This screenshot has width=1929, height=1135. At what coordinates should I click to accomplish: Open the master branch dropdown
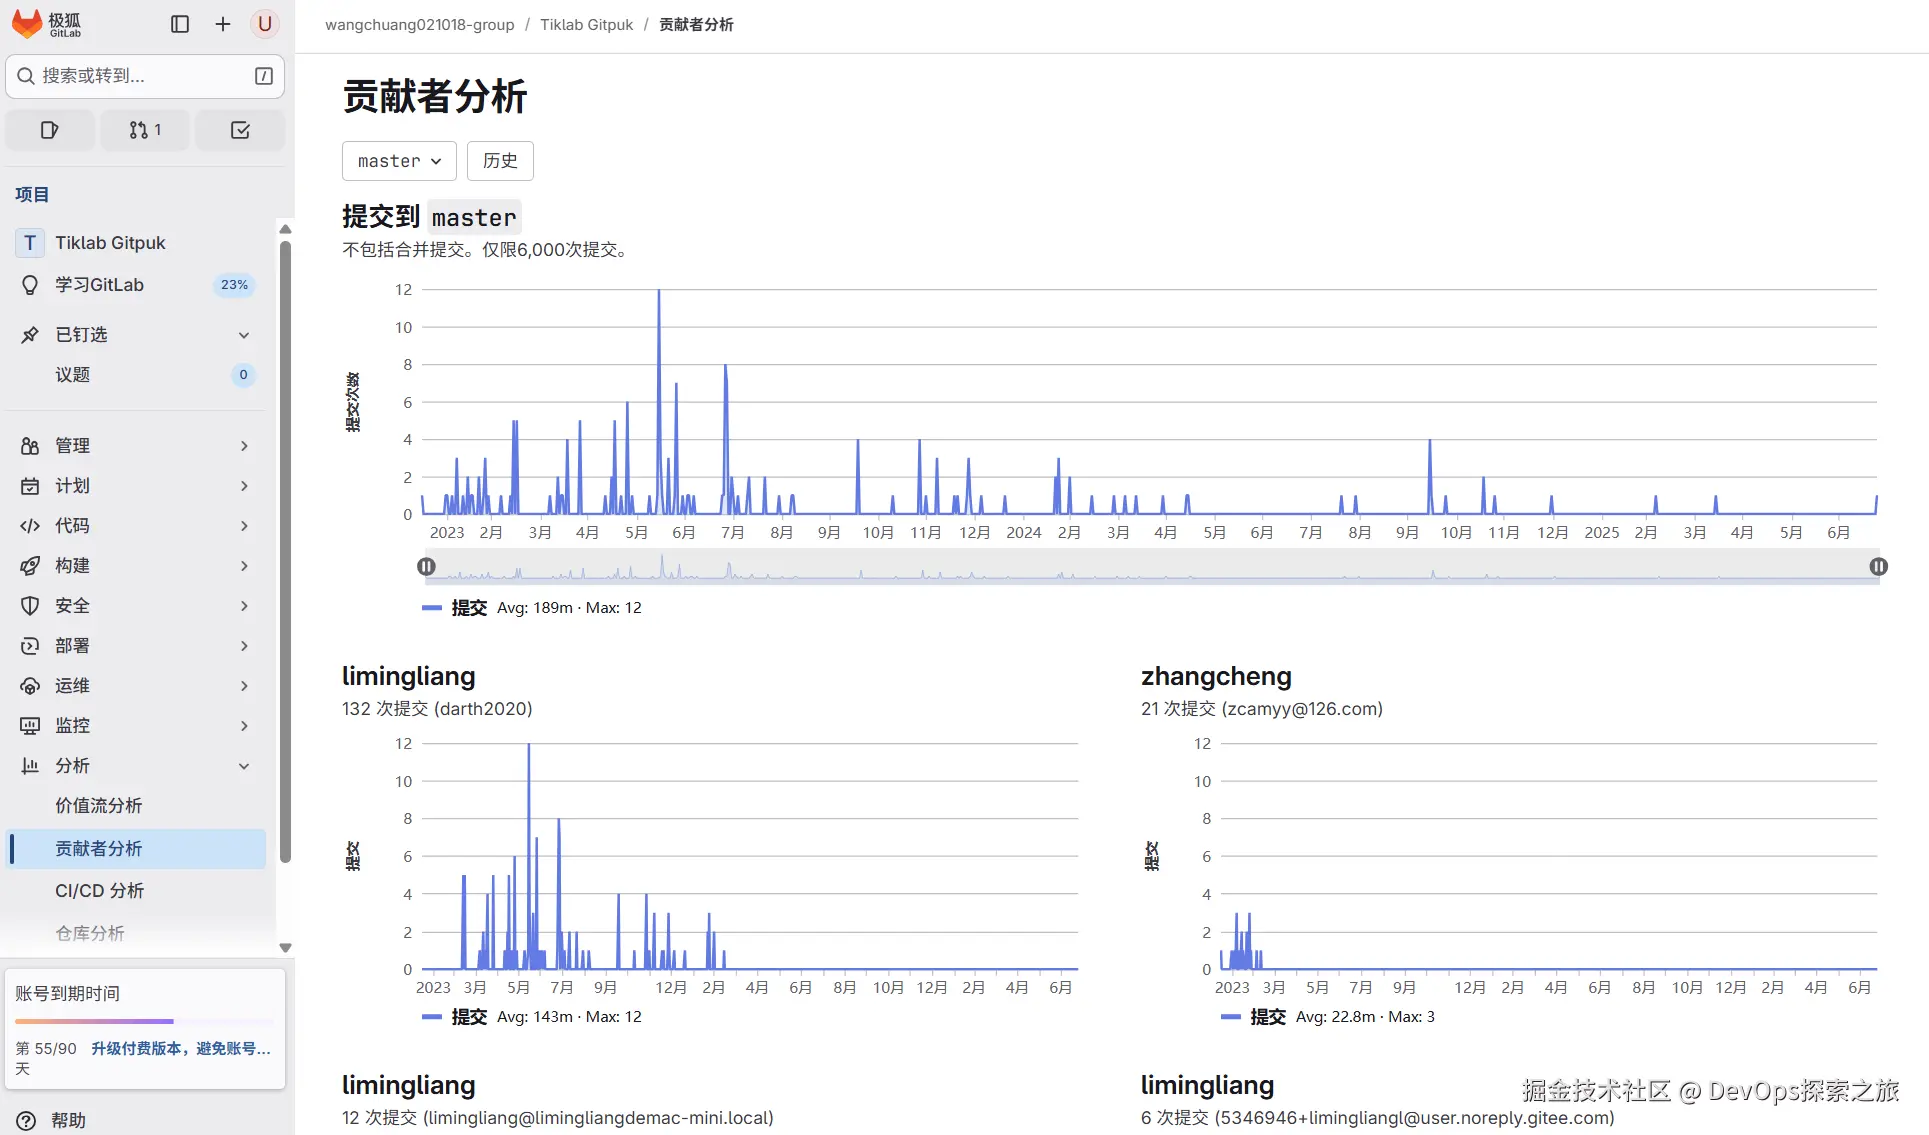click(399, 161)
